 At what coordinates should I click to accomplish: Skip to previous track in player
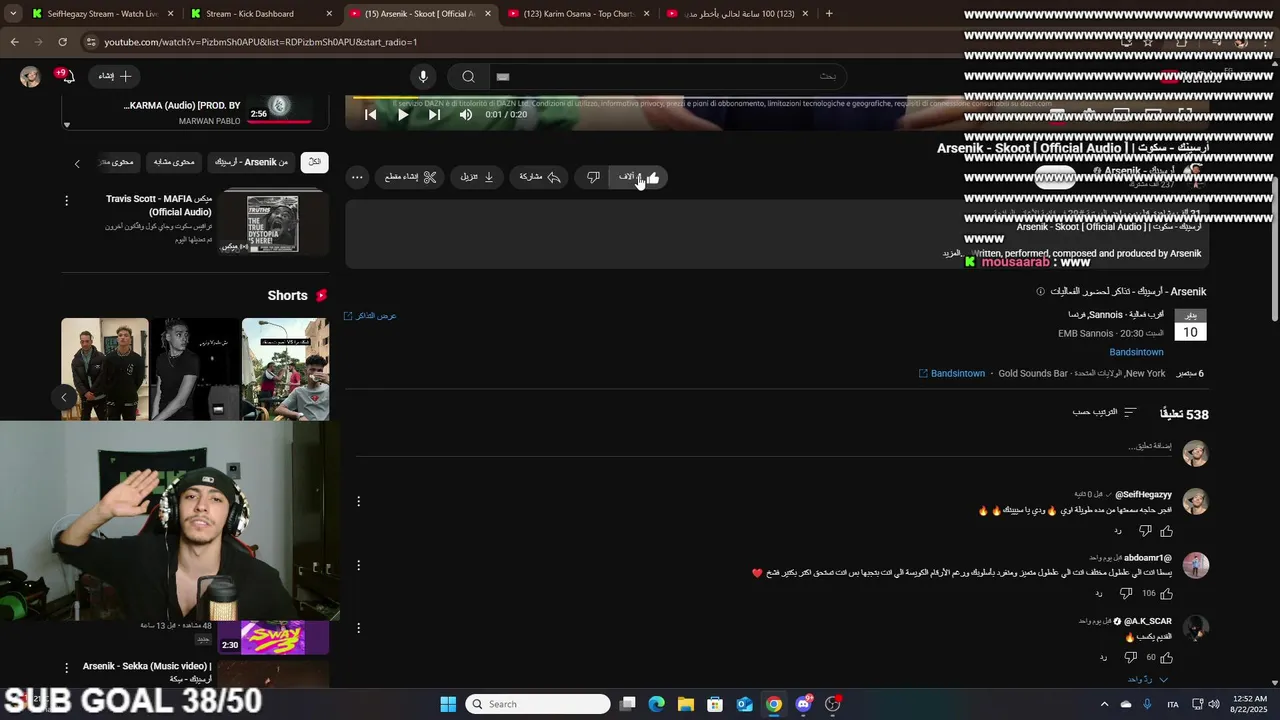click(x=370, y=115)
